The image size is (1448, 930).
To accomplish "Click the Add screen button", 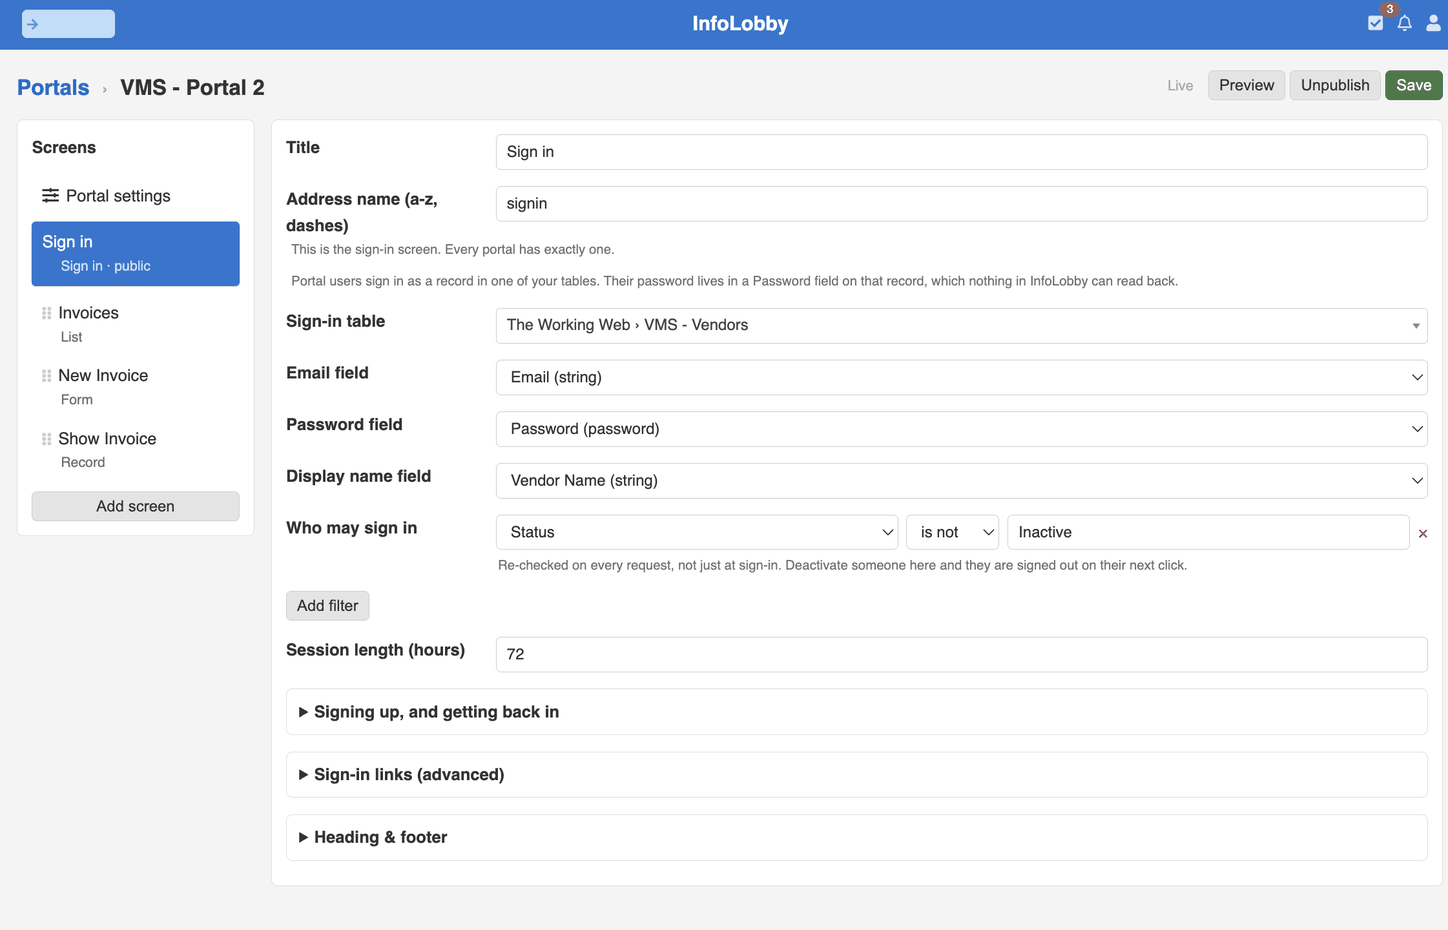I will 135,506.
